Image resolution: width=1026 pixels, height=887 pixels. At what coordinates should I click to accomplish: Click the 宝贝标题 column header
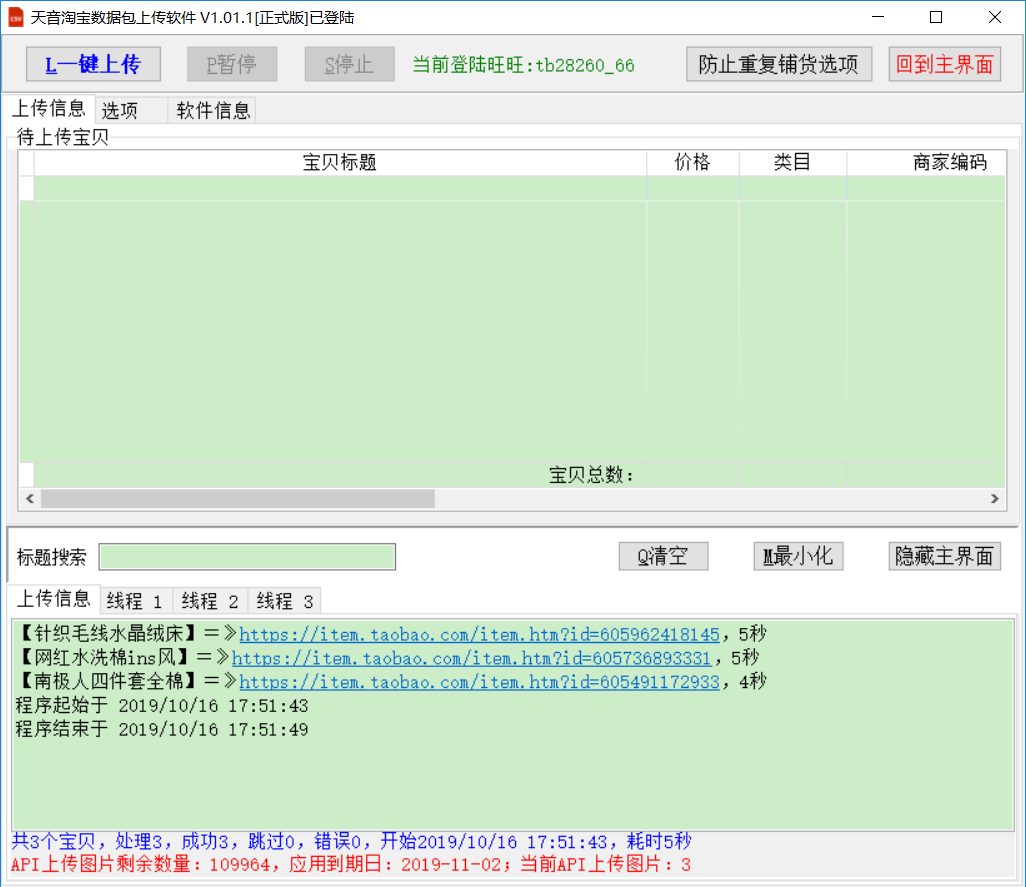coord(340,163)
